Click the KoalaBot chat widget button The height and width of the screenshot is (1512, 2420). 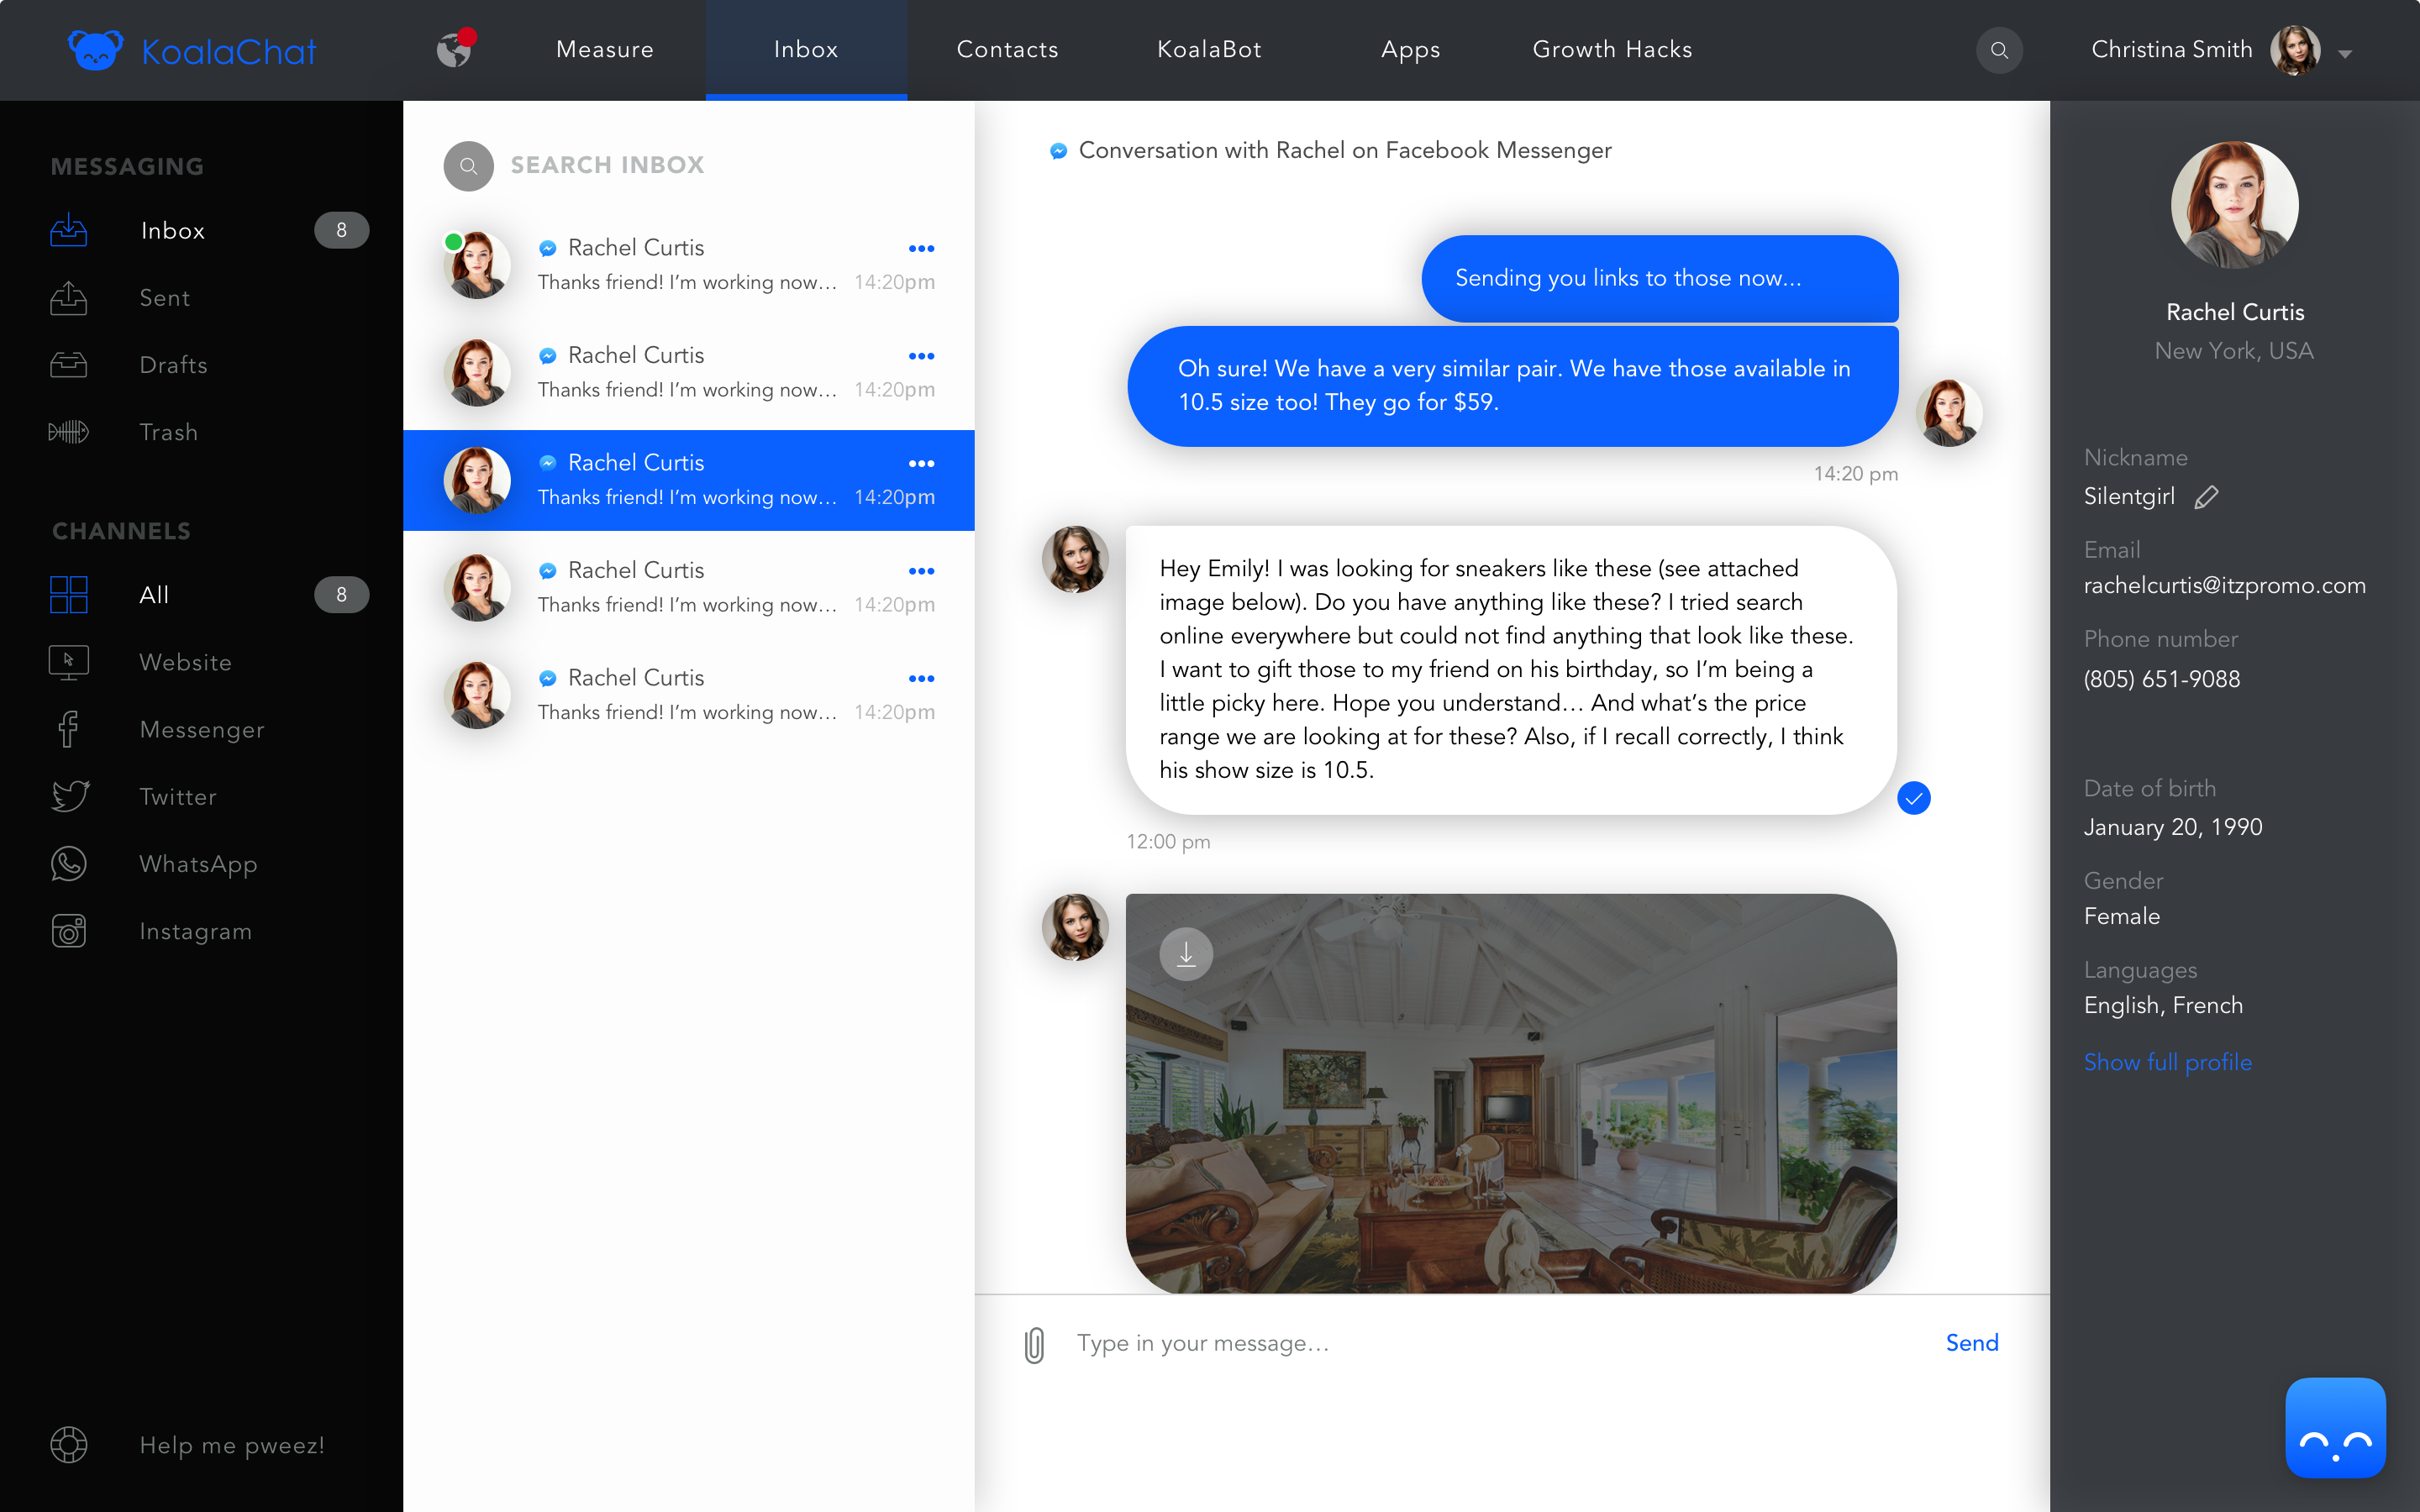click(2335, 1428)
